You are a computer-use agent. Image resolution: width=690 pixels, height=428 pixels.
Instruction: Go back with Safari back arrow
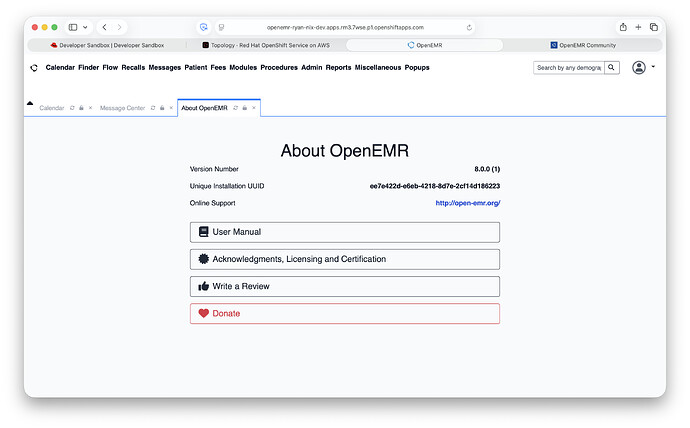(x=104, y=27)
